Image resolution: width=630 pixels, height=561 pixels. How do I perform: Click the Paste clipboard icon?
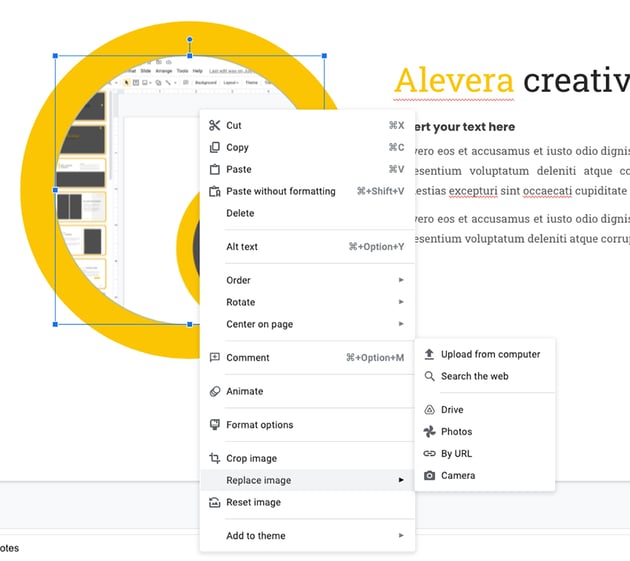tap(214, 170)
